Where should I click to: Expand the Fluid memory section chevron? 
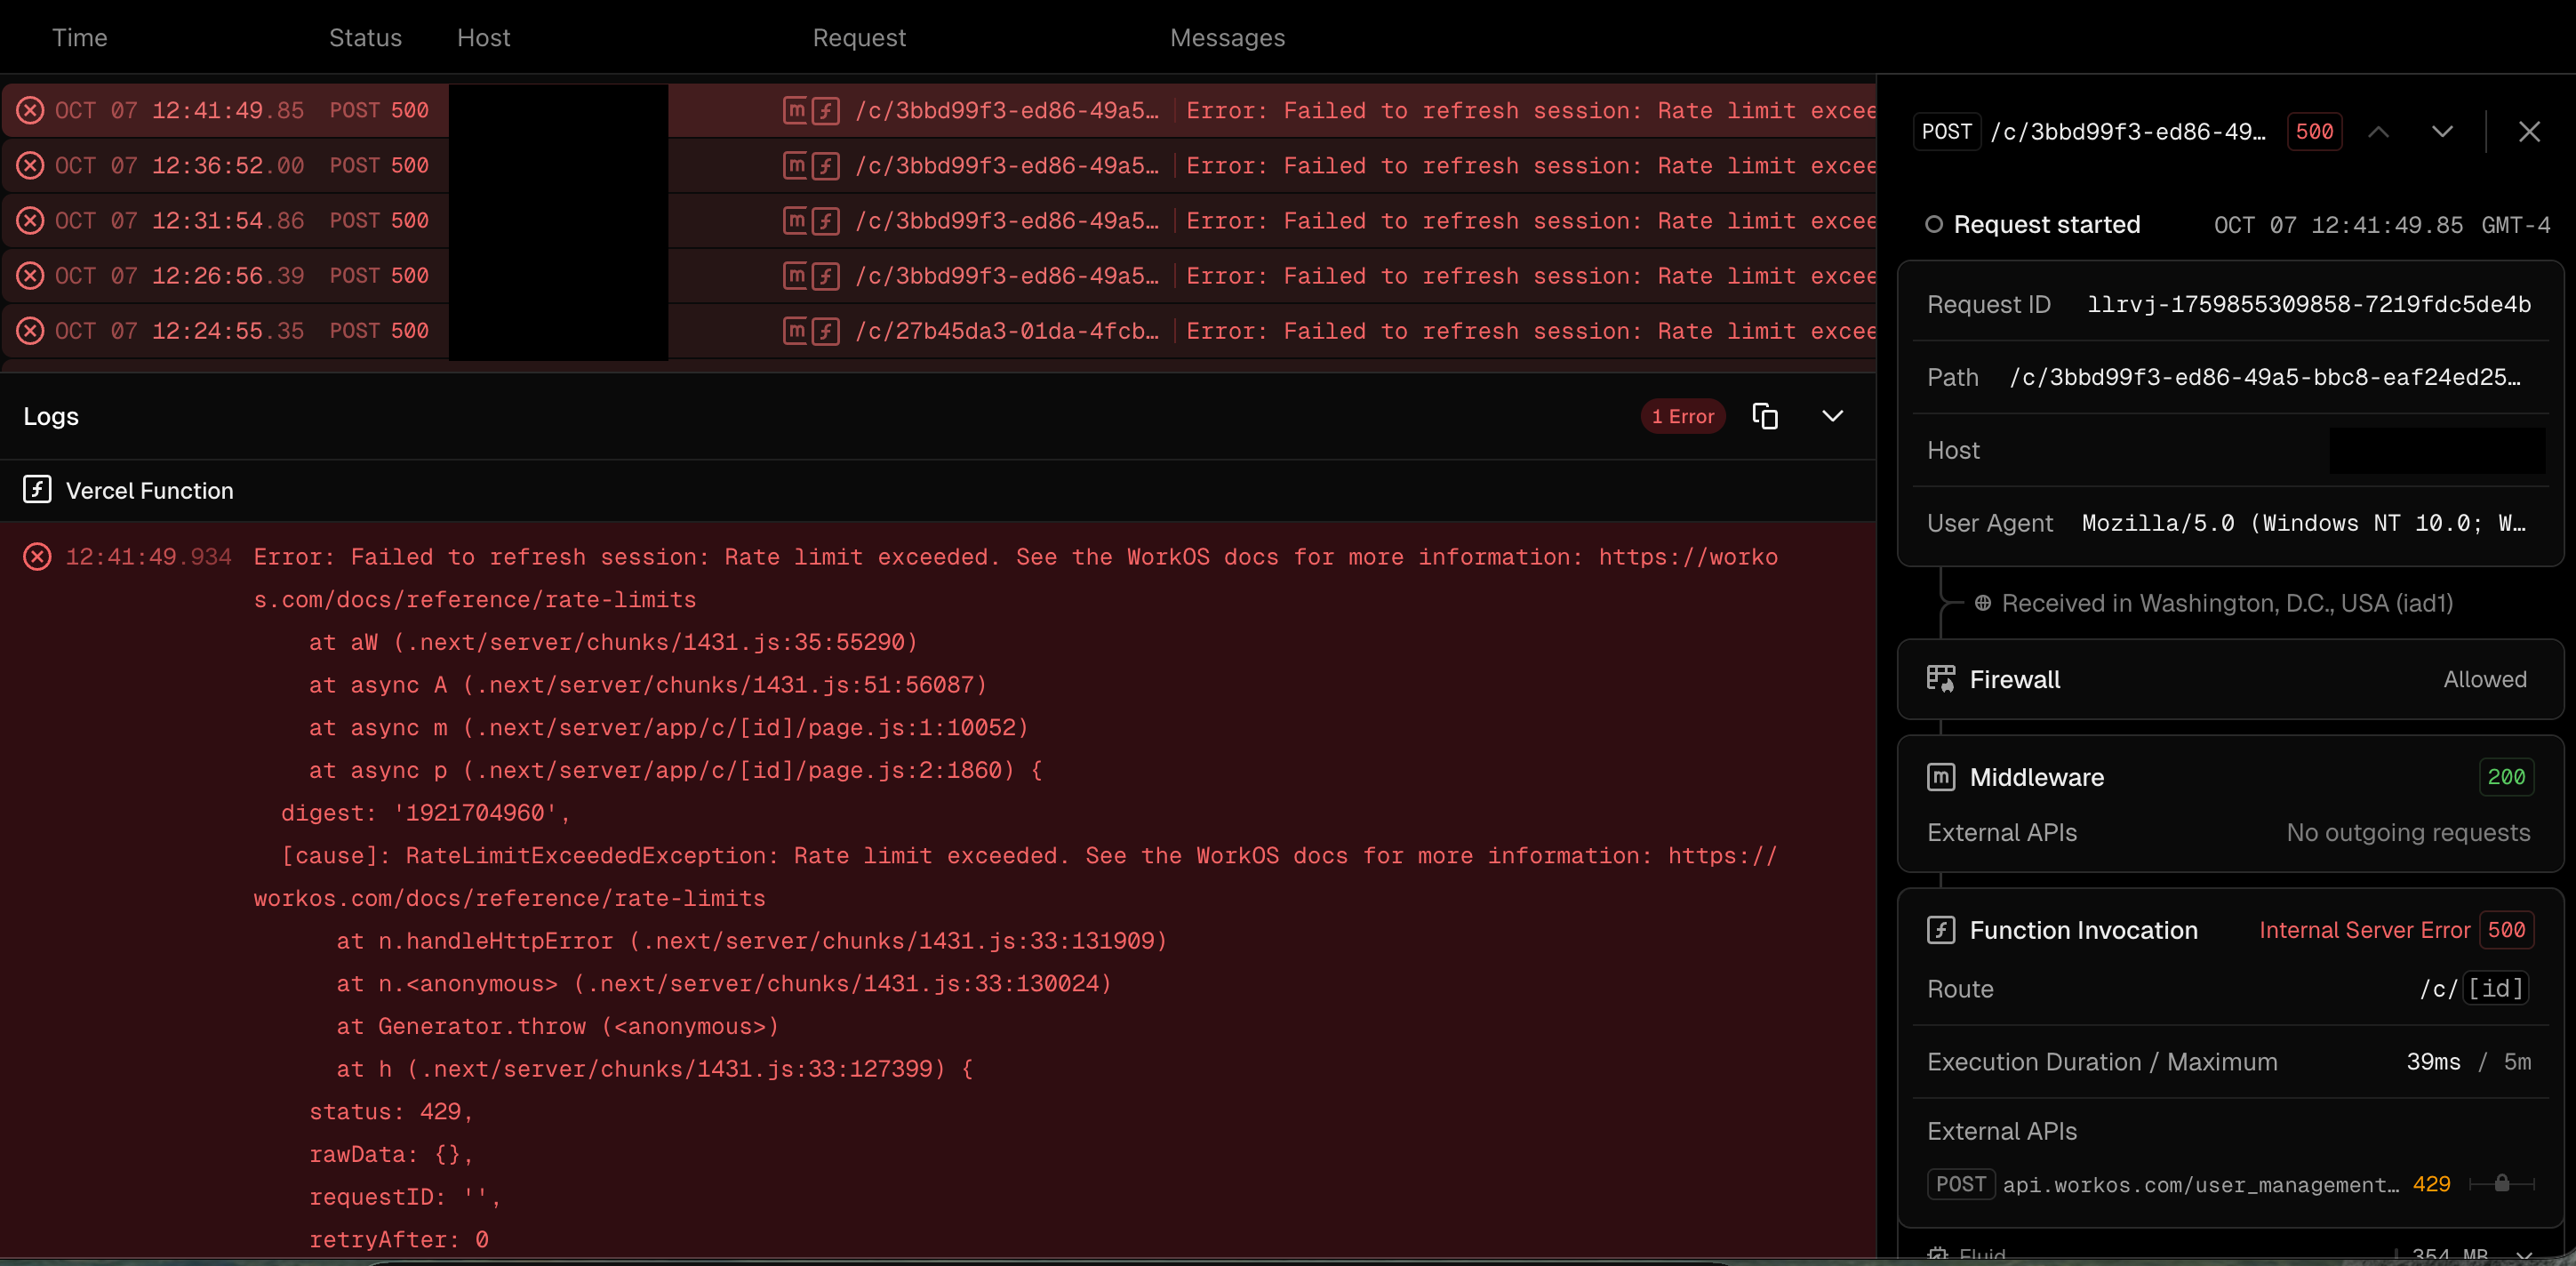coord(2523,1254)
